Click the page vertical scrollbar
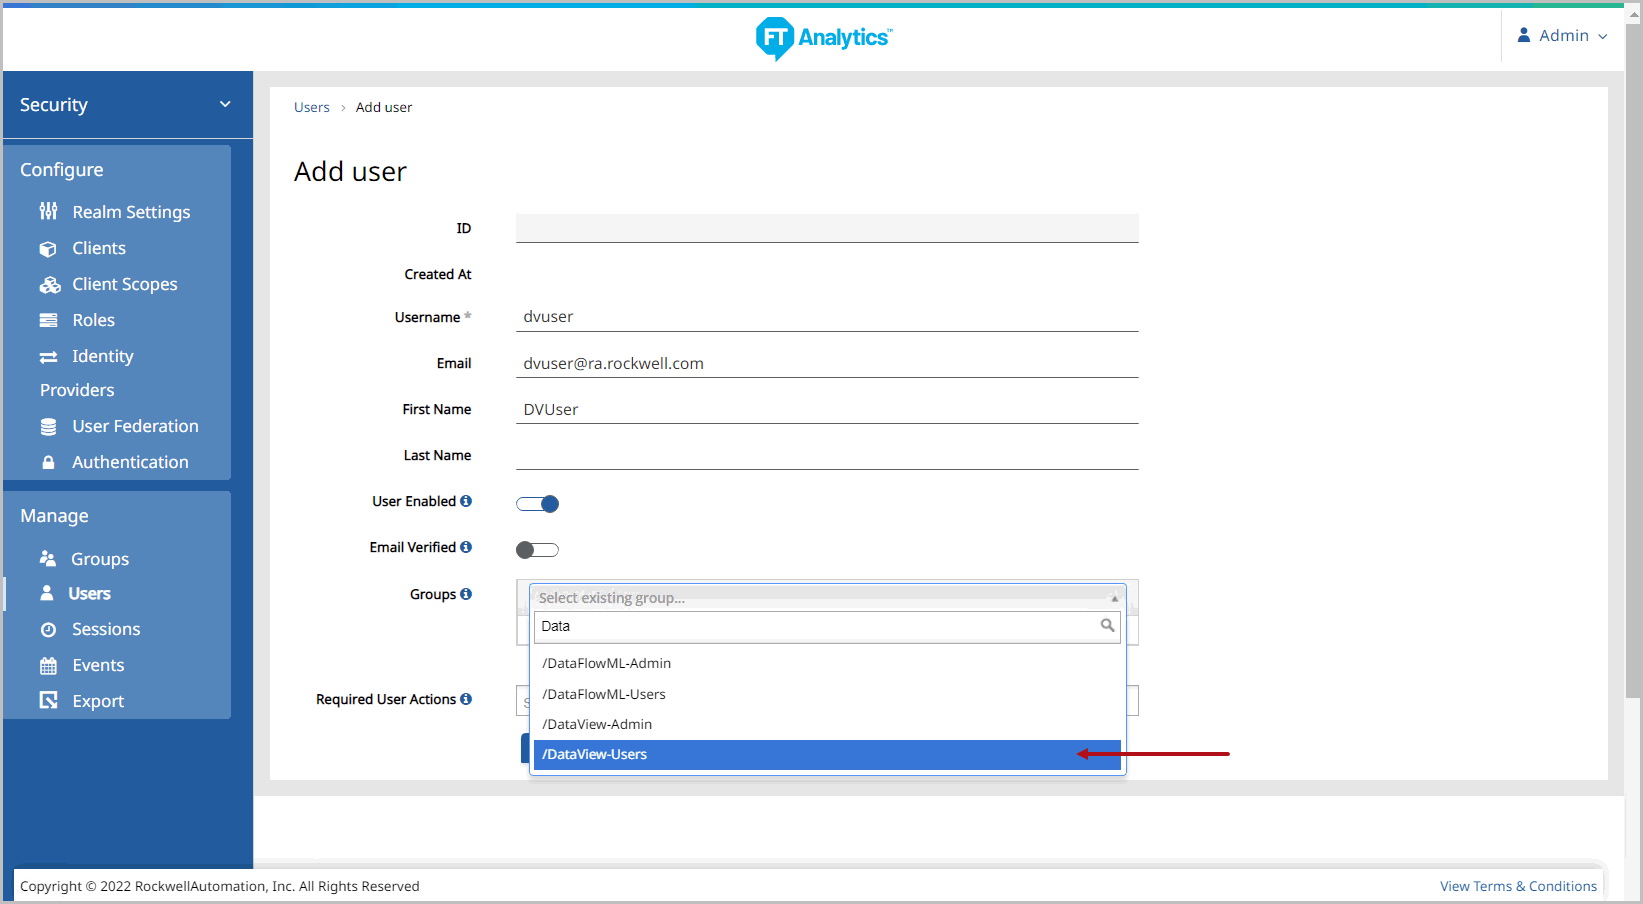 click(x=1634, y=360)
